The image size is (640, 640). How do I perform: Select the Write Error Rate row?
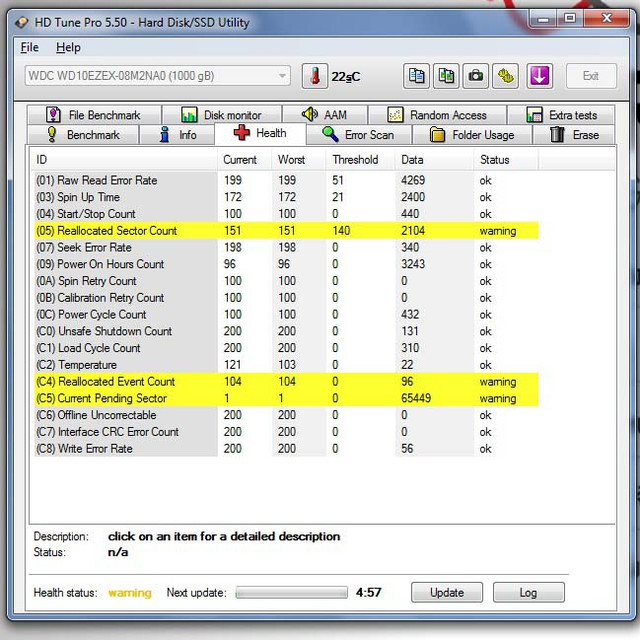click(x=286, y=448)
